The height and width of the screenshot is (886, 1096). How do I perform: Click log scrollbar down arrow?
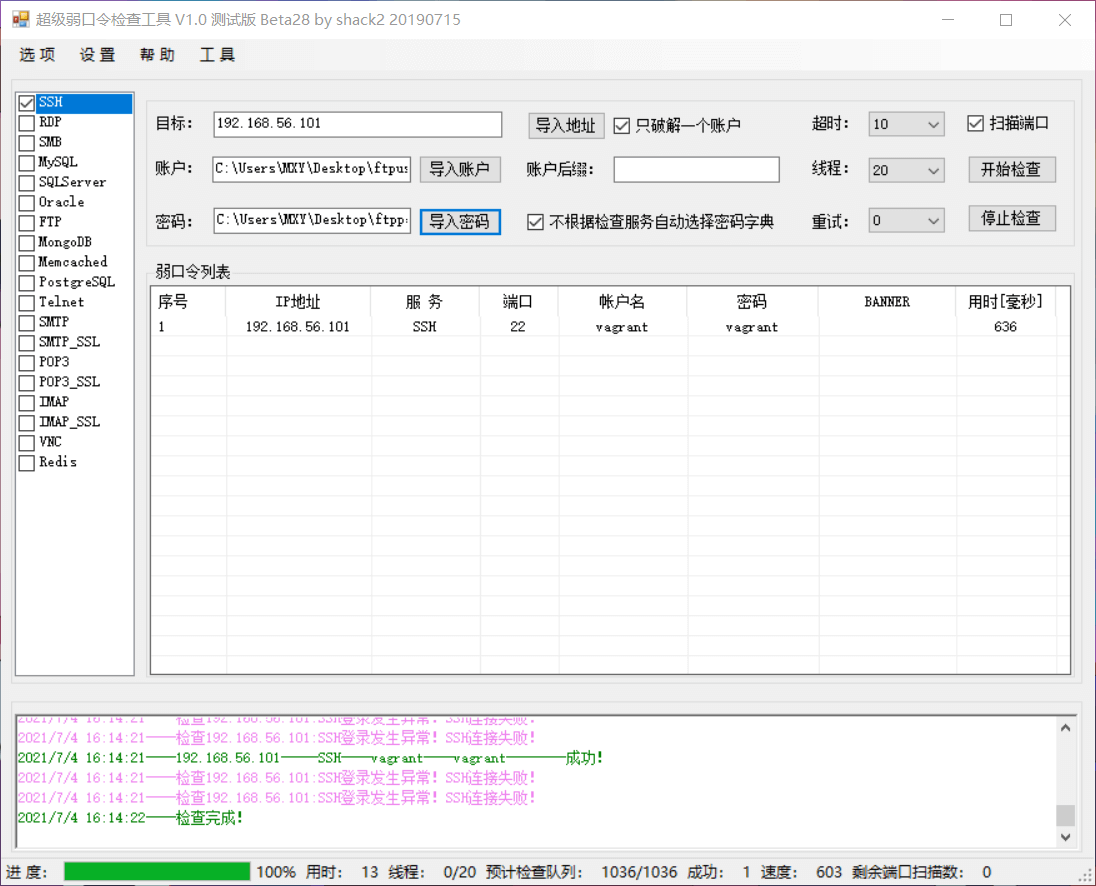(x=1065, y=837)
